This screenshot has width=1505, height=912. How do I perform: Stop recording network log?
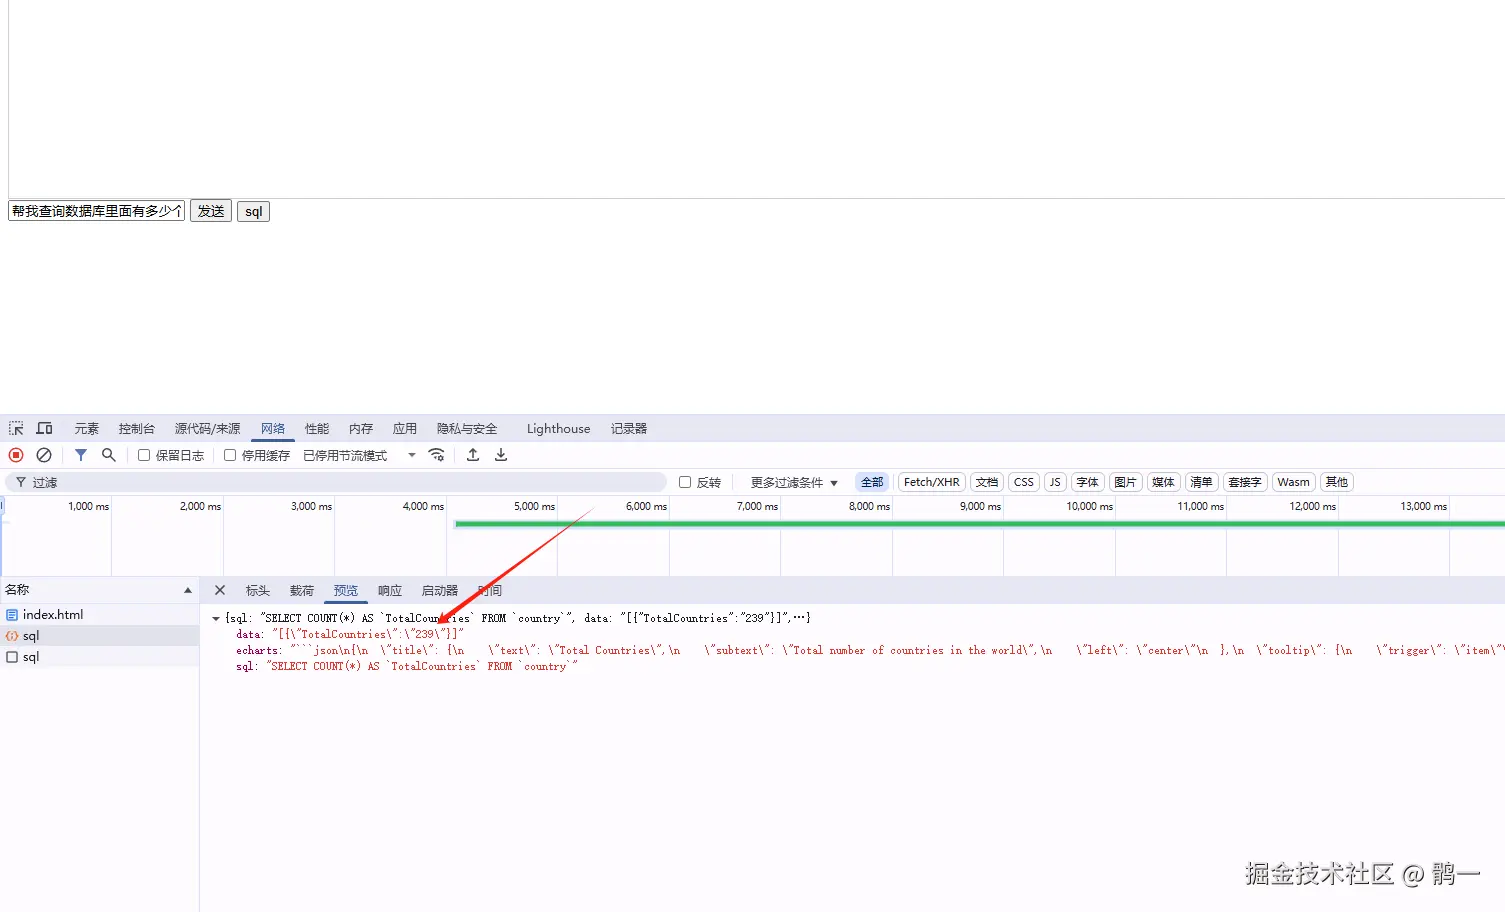click(x=16, y=455)
